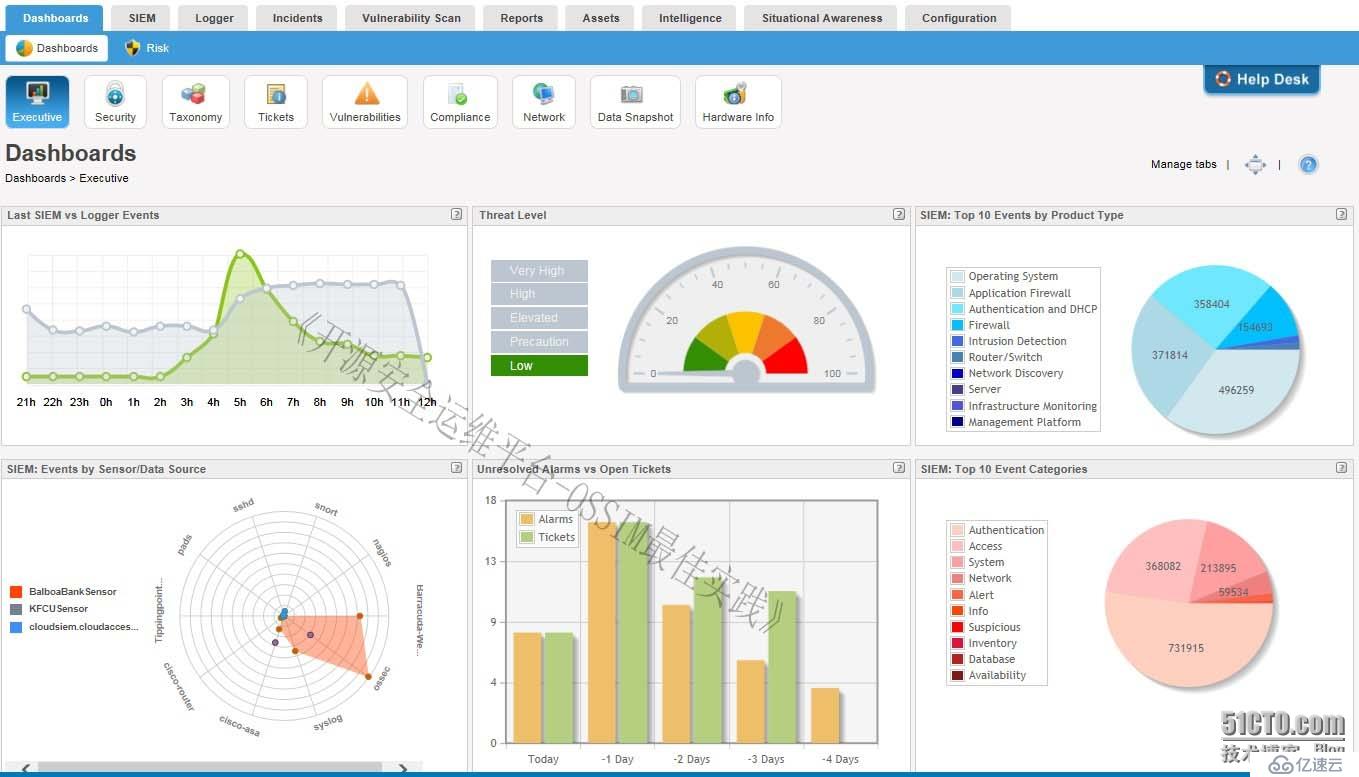
Task: Click help icon on Last SIEM vs Logger Events
Action: coord(456,214)
